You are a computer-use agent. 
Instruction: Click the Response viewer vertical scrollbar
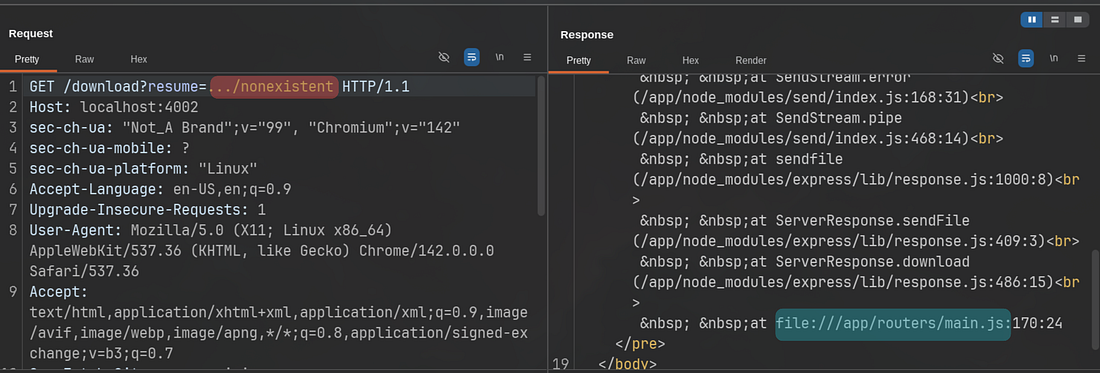tap(1095, 294)
